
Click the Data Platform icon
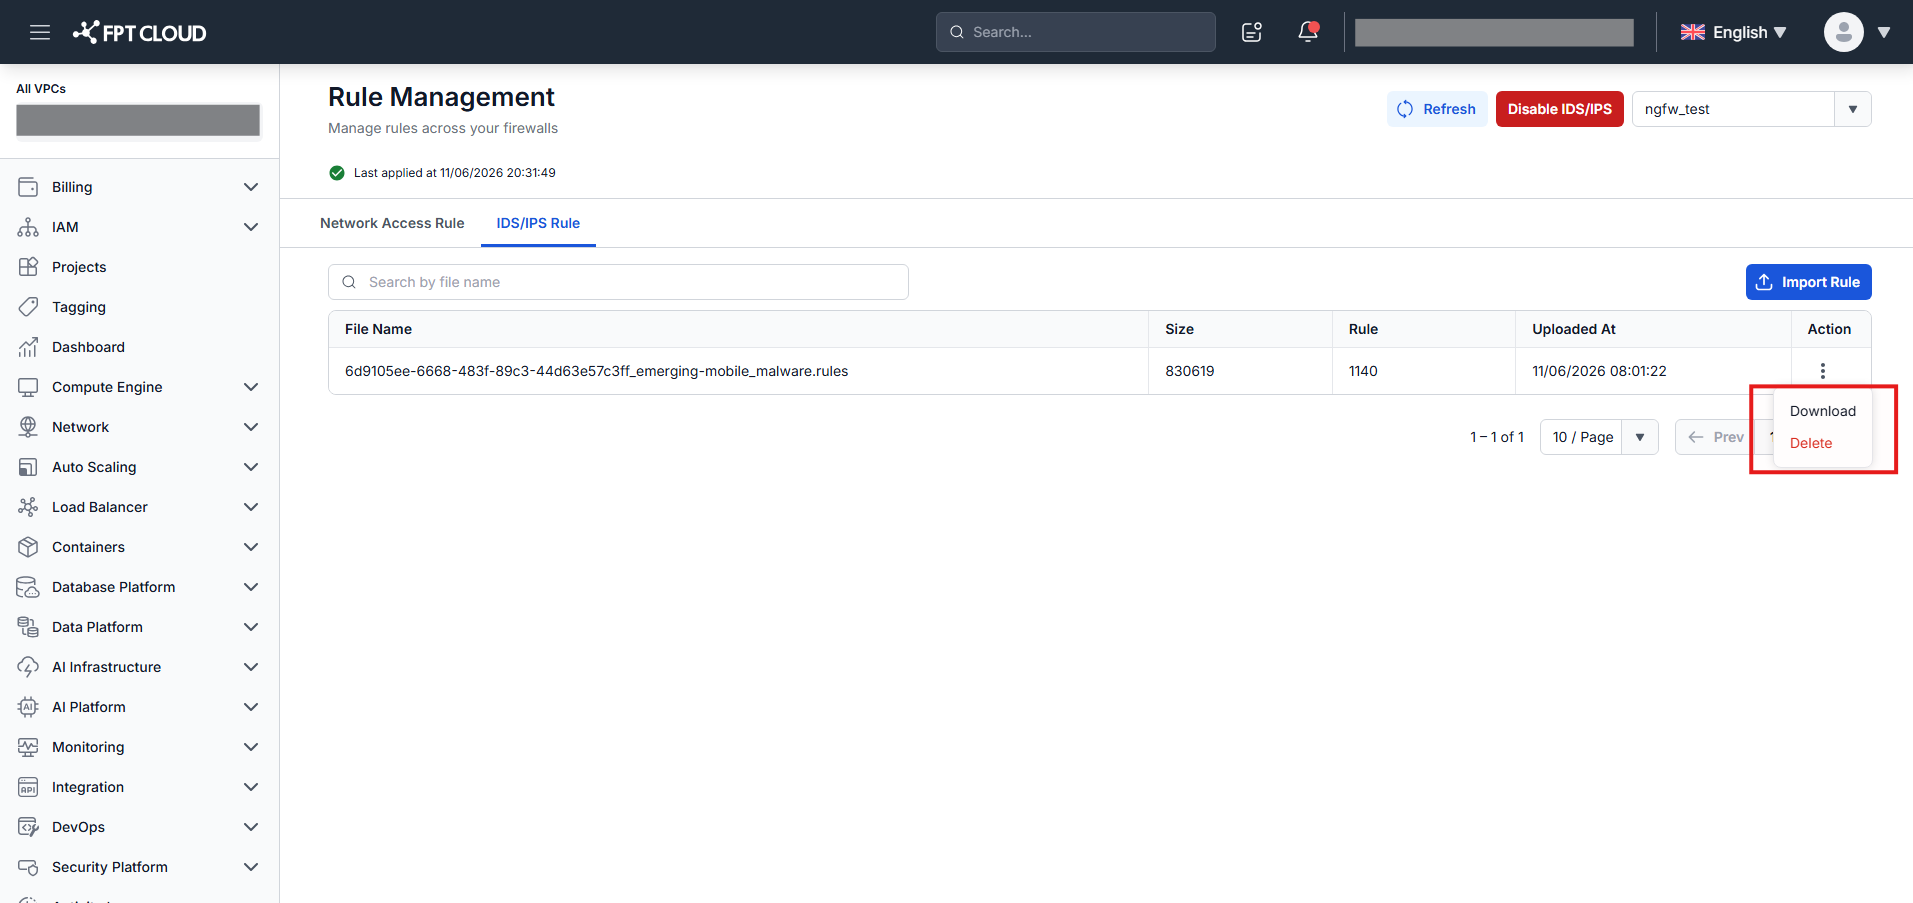click(28, 627)
